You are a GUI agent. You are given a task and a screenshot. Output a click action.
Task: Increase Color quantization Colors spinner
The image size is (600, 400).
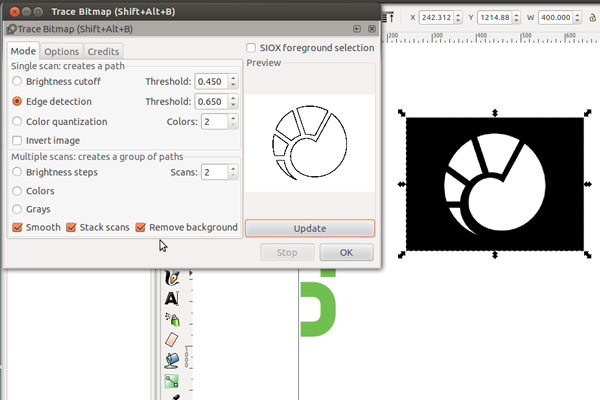pos(233,118)
